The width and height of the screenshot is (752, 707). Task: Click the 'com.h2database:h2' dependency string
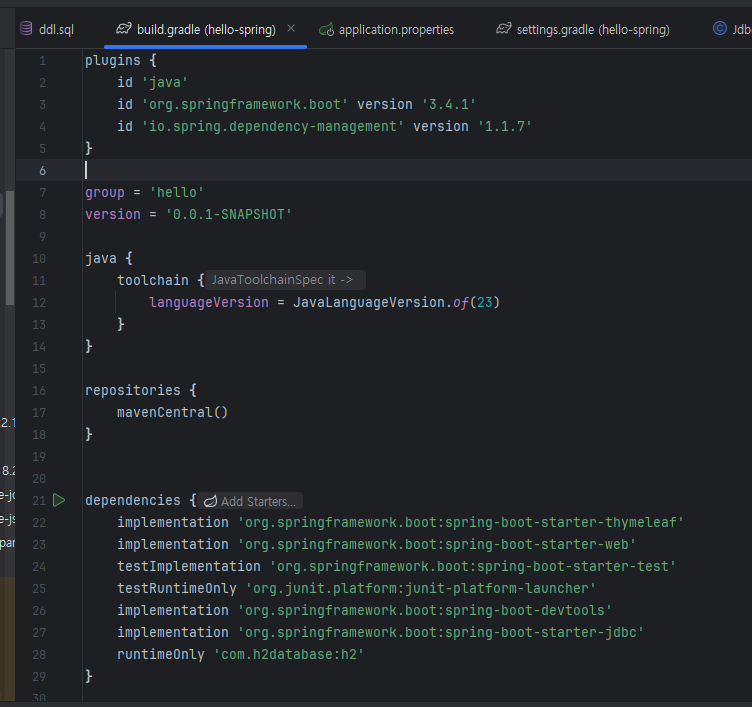pos(289,655)
